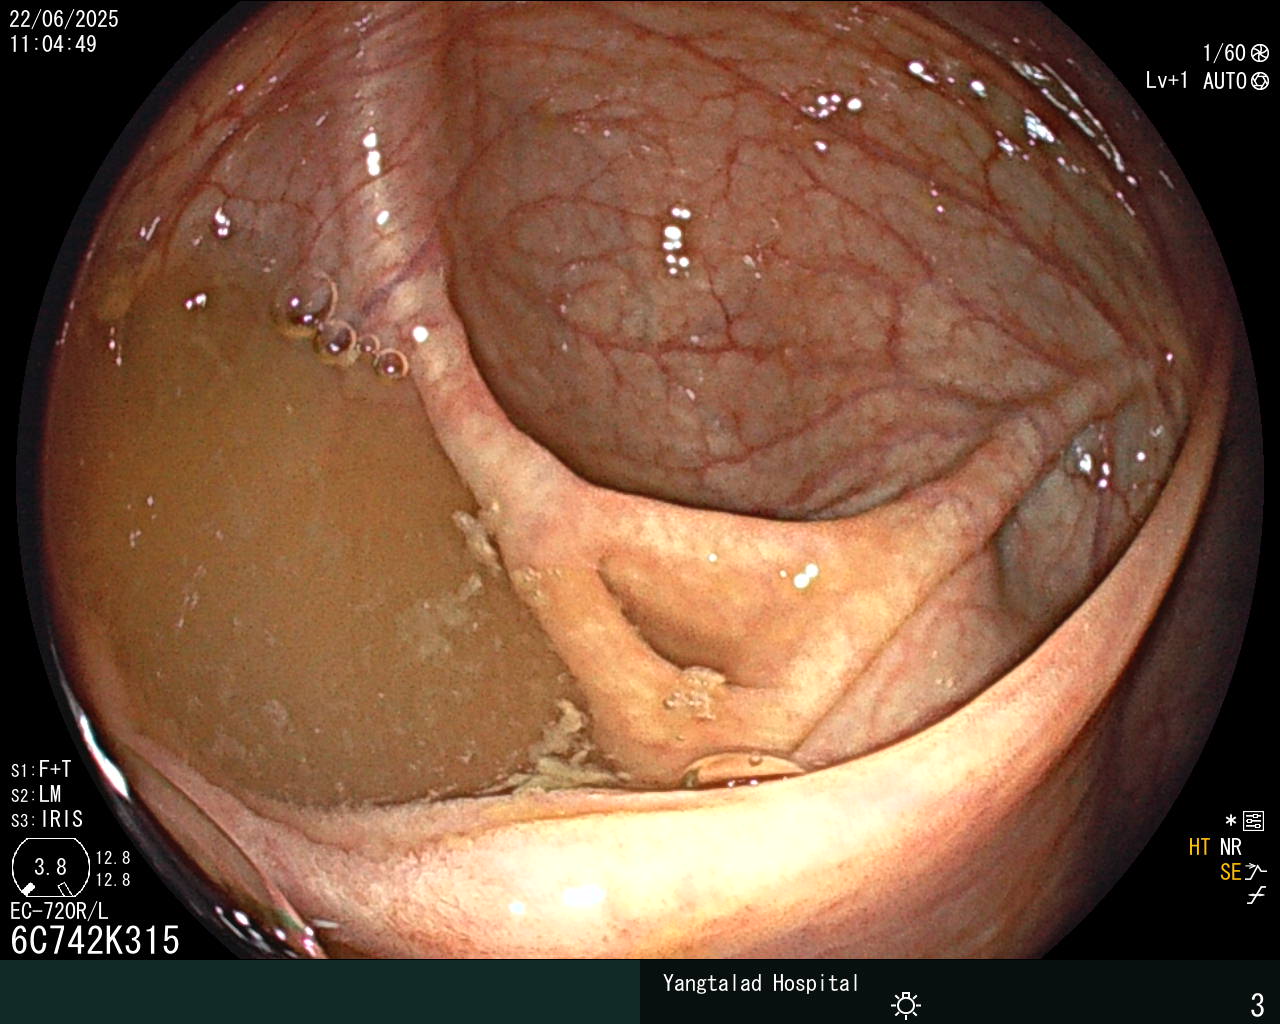Viewport: 1280px width, 1024px height.
Task: Click the image counter 3
Action: point(1257,1004)
